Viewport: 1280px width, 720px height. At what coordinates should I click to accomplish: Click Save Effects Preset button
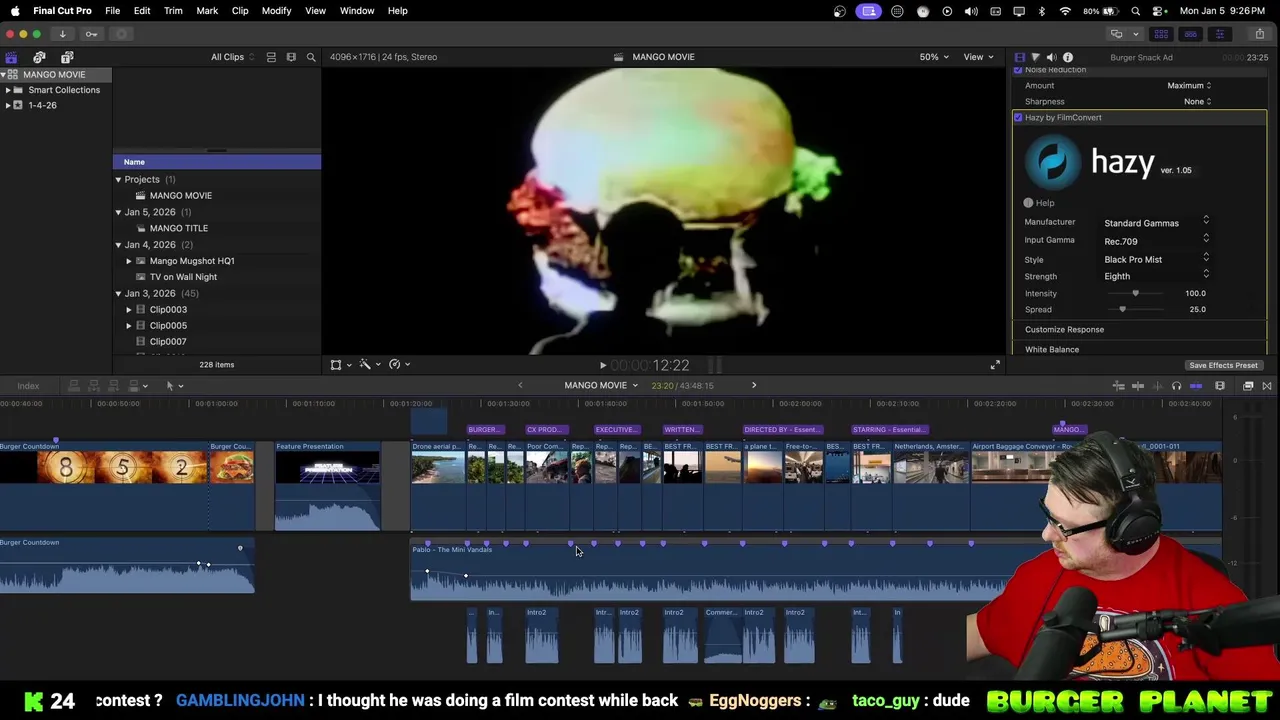[1223, 366]
